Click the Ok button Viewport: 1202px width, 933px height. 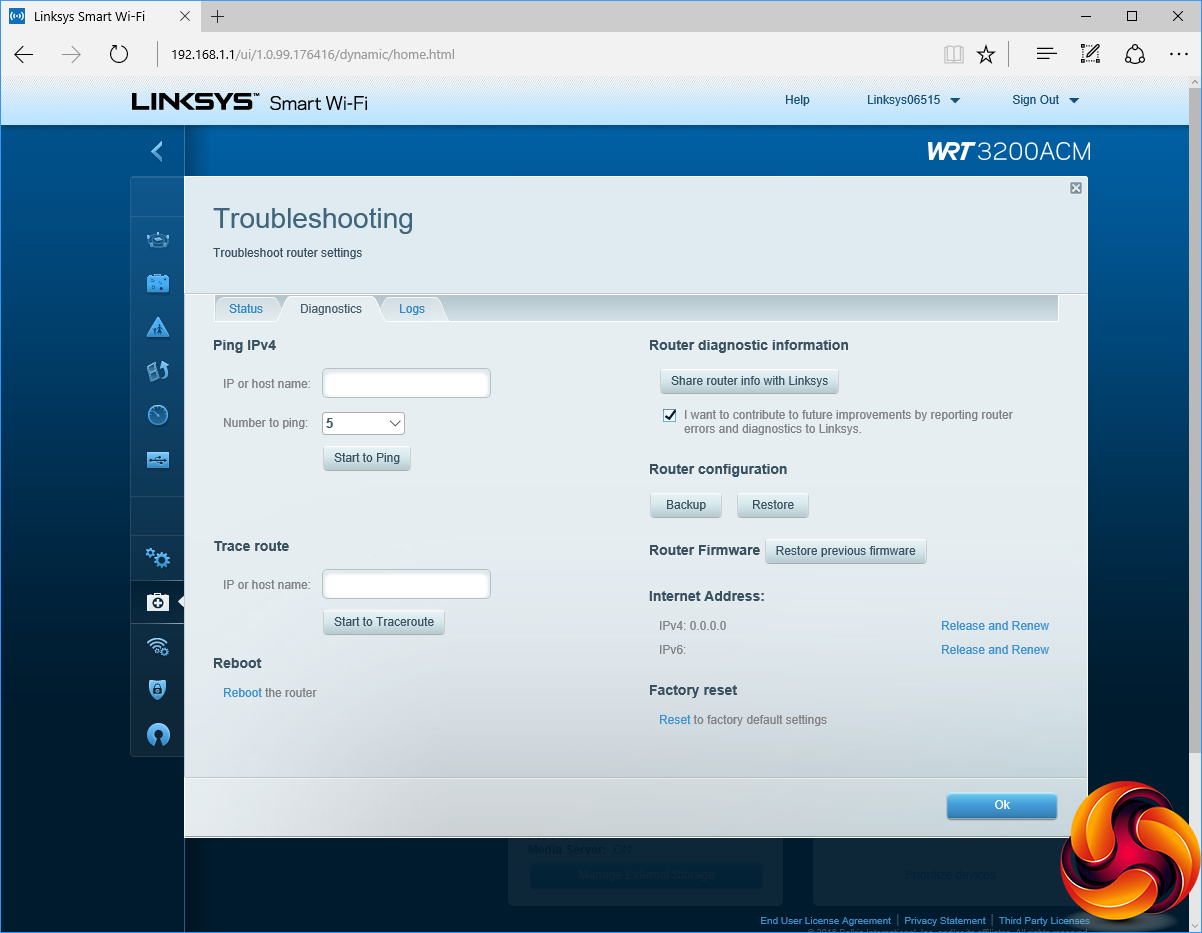coord(1002,805)
